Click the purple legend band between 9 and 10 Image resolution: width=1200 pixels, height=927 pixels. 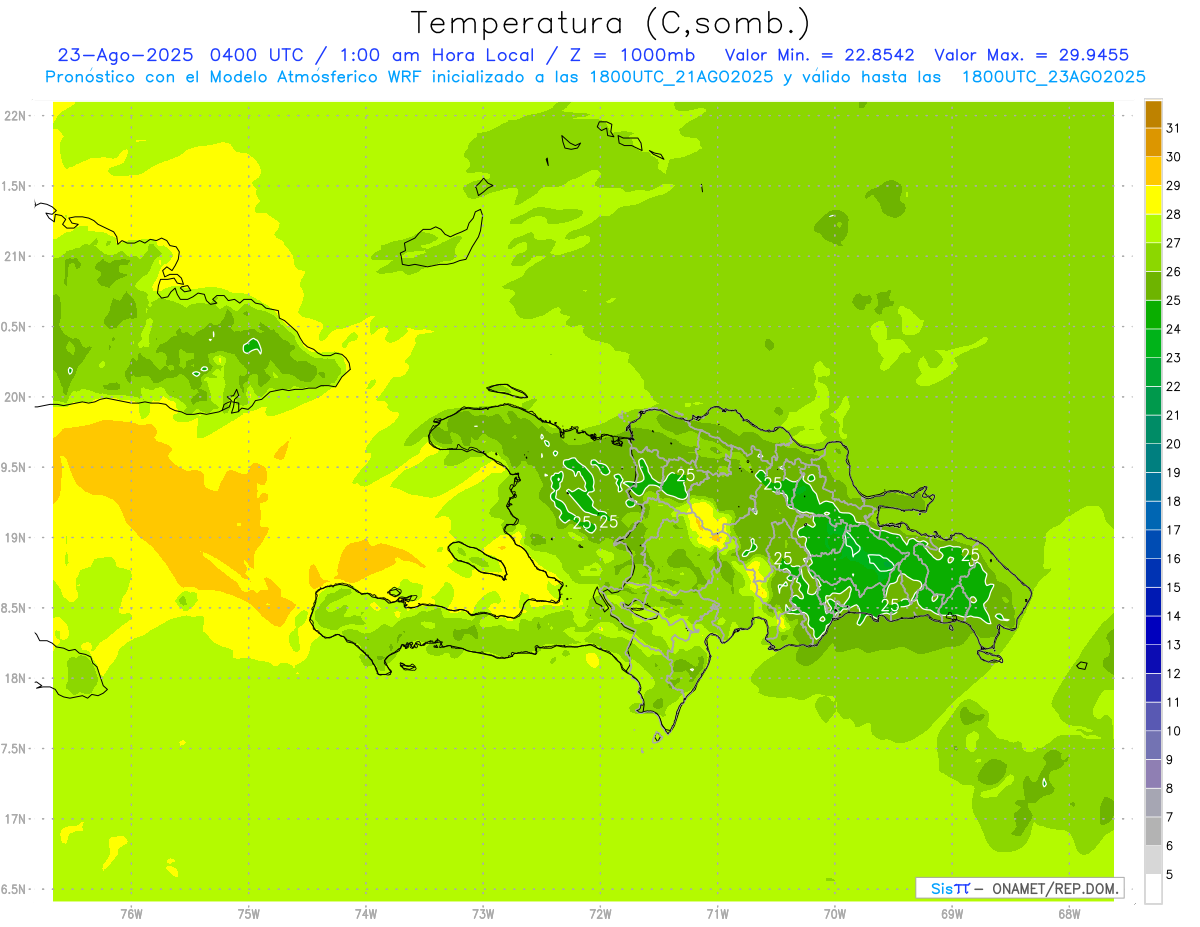pyautogui.click(x=1153, y=745)
